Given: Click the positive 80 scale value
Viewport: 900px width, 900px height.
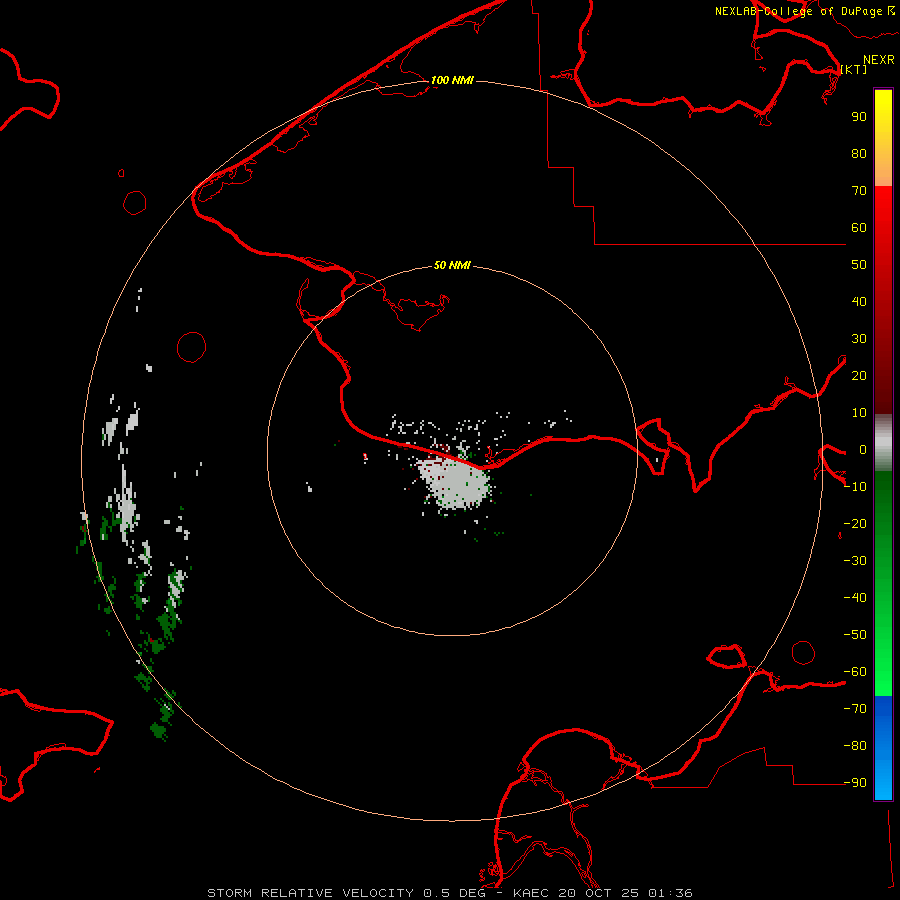Looking at the screenshot, I should tap(859, 154).
